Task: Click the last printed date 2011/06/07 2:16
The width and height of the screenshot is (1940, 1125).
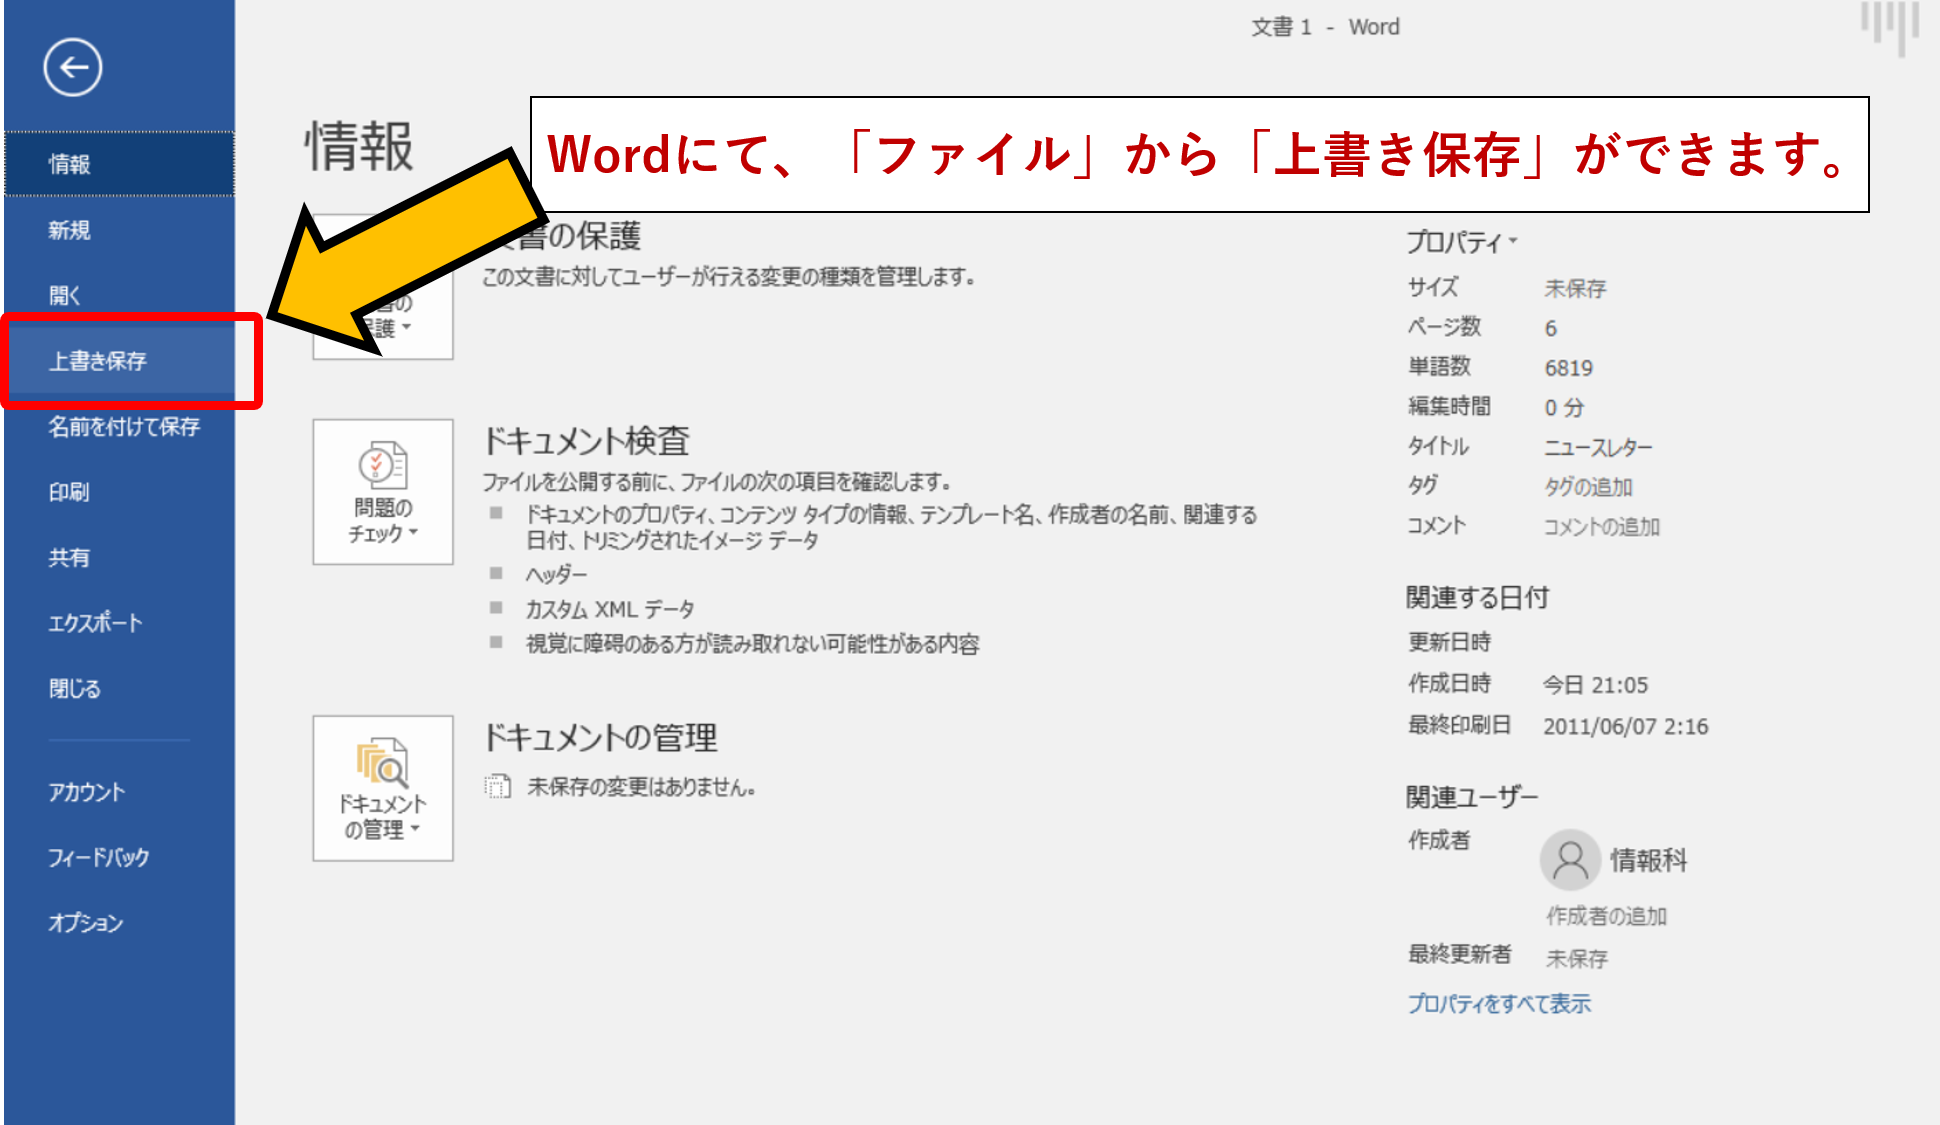Action: (1625, 727)
